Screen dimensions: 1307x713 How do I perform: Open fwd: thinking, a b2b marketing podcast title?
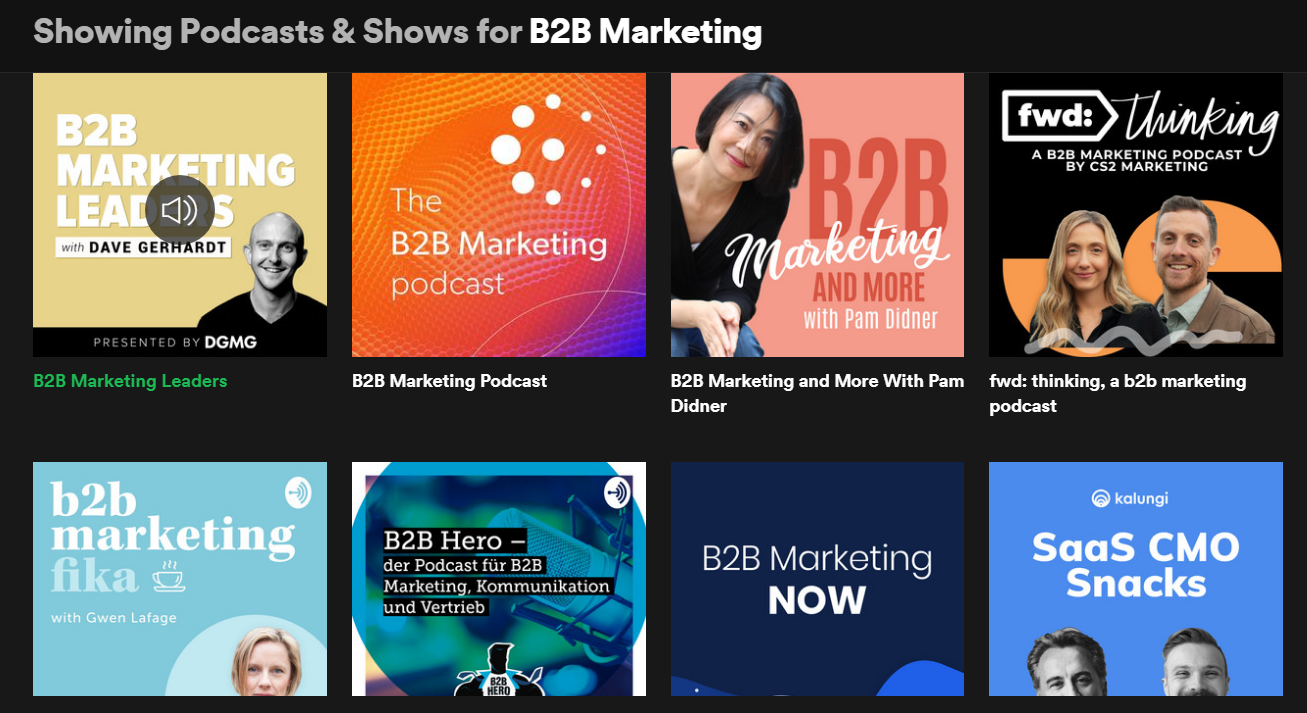pyautogui.click(x=1118, y=393)
